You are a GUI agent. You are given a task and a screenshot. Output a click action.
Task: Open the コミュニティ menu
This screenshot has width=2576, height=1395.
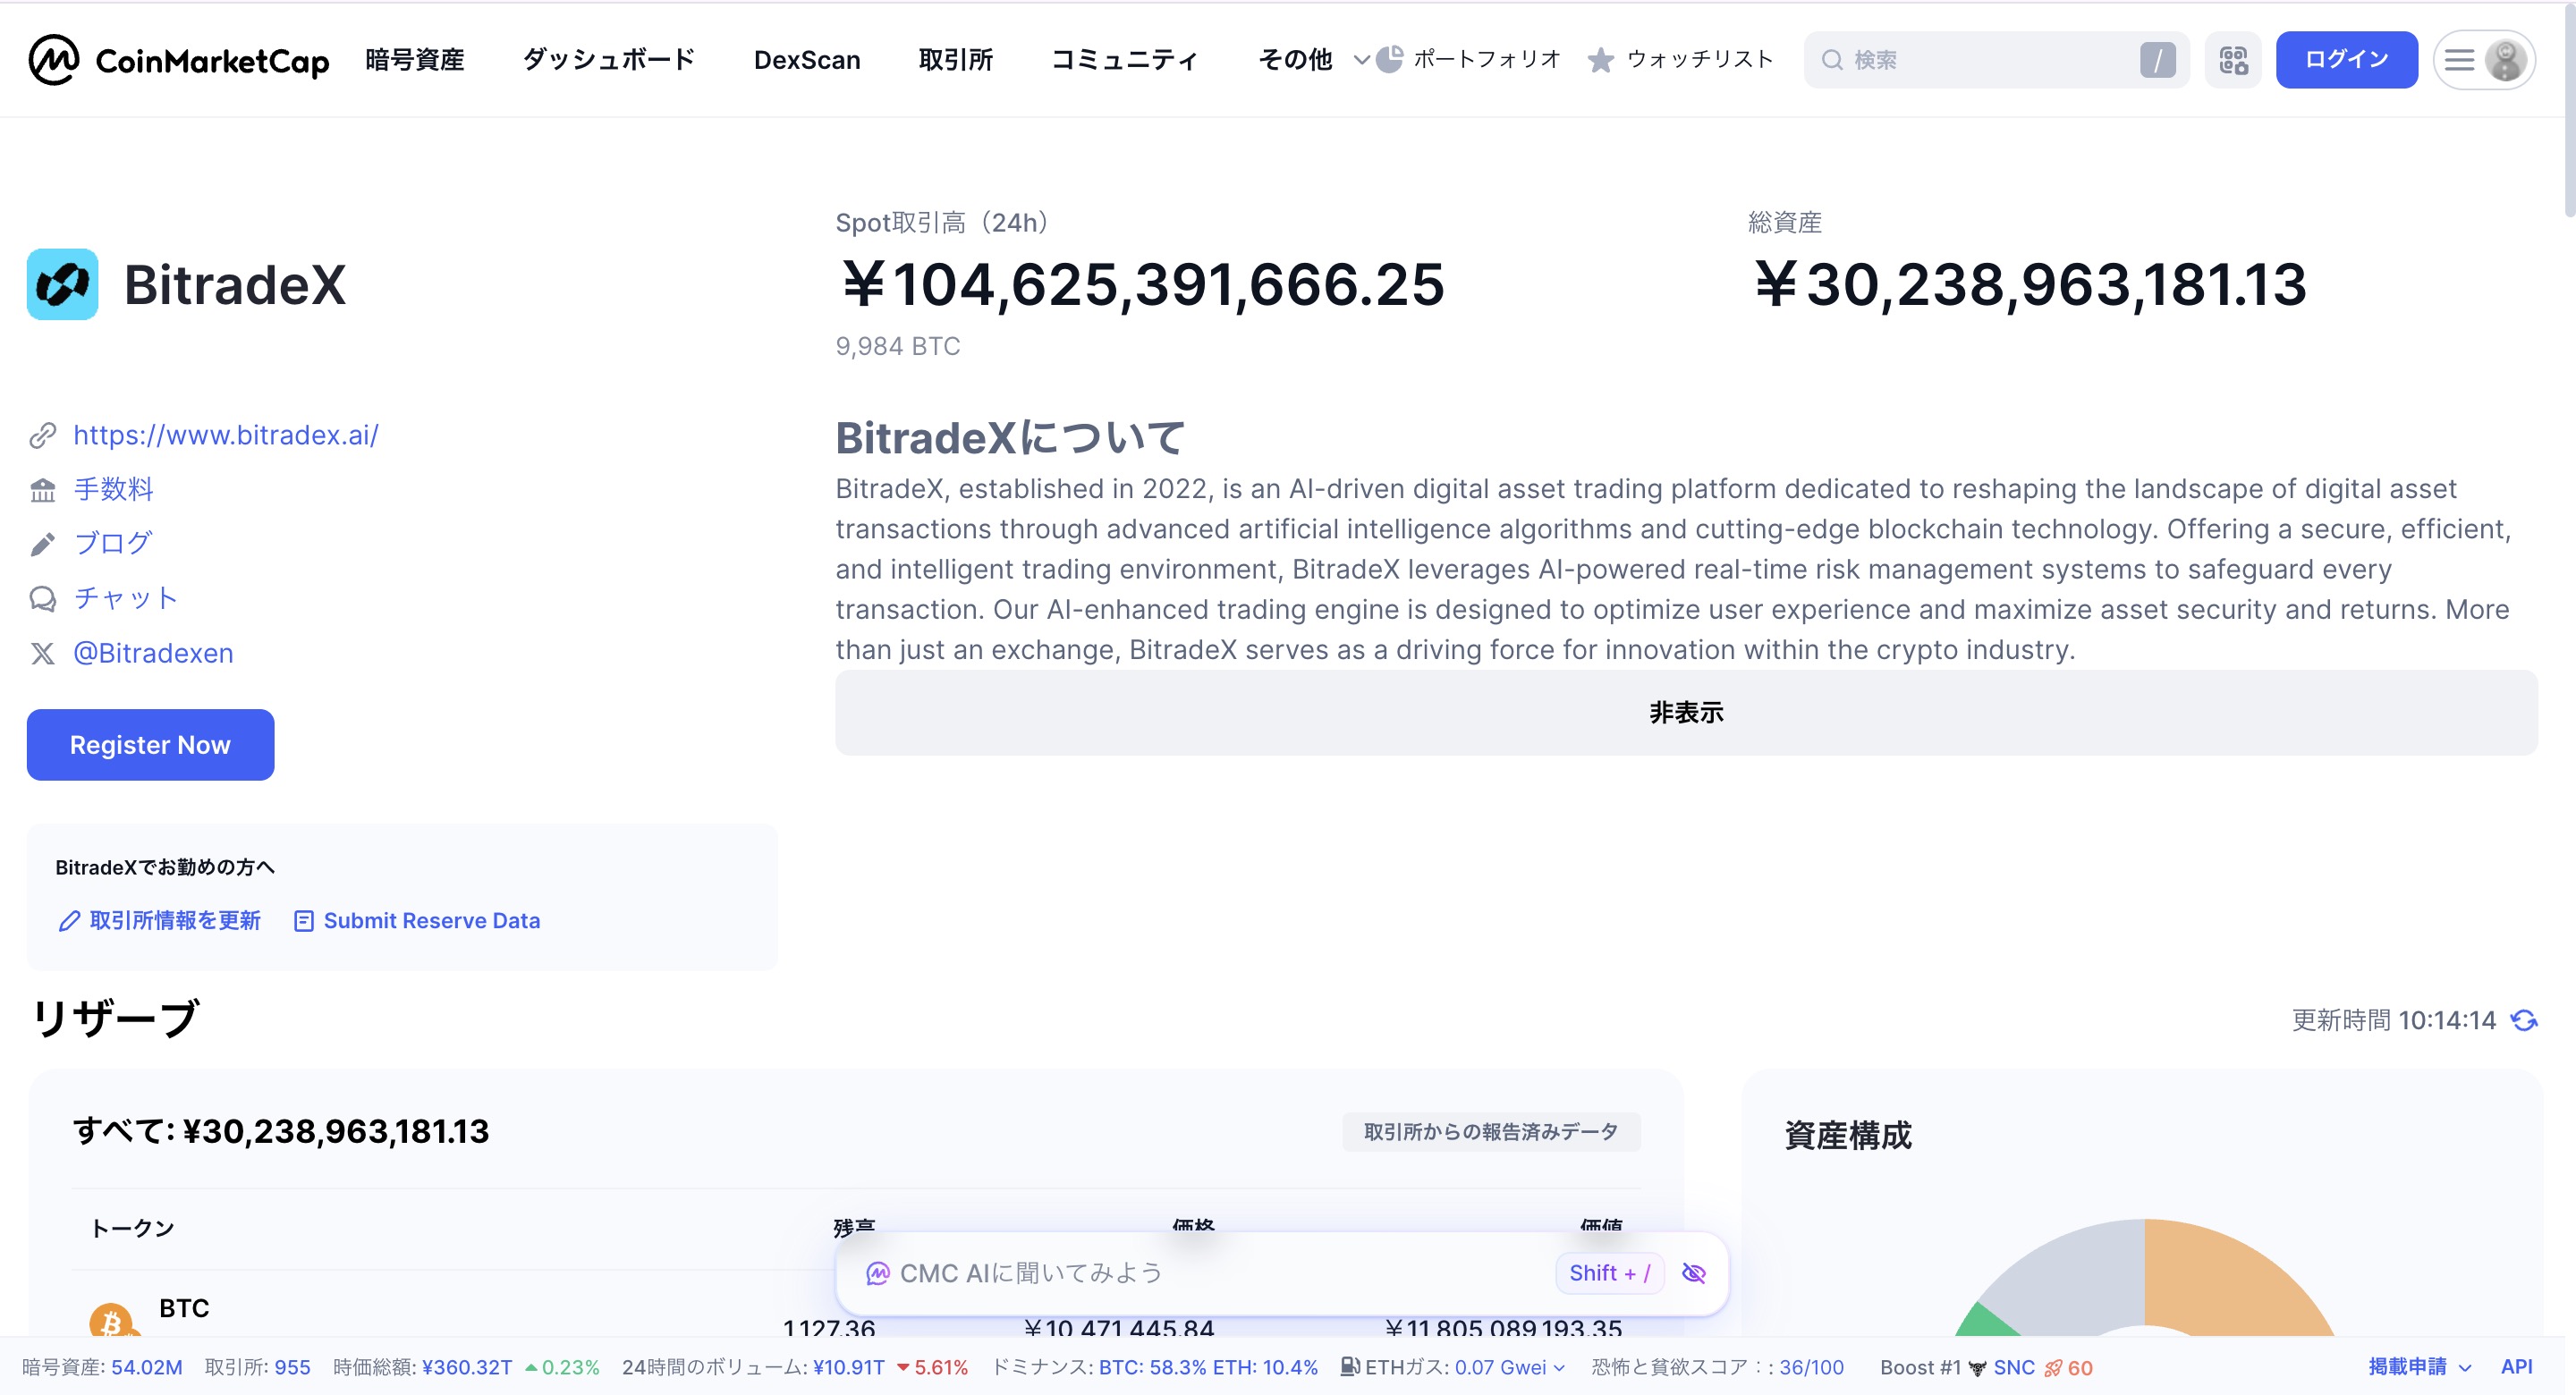[x=1124, y=60]
